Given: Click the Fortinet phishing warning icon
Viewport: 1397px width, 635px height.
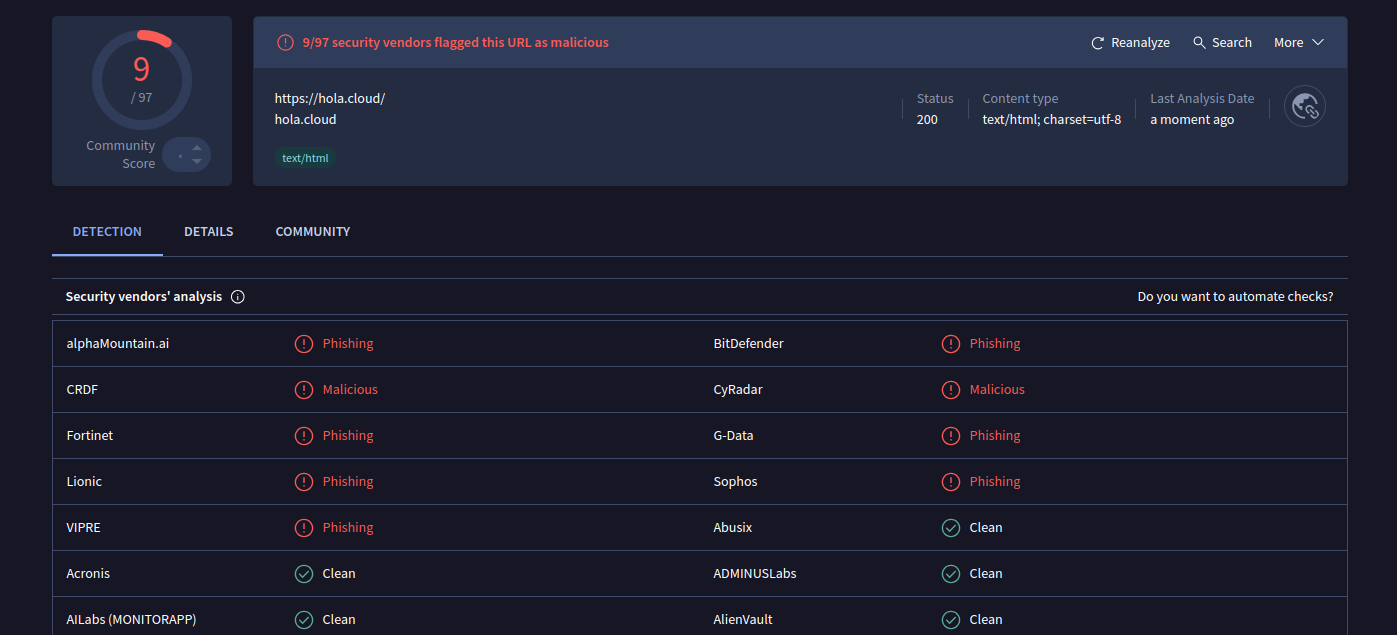Looking at the screenshot, I should coord(304,436).
